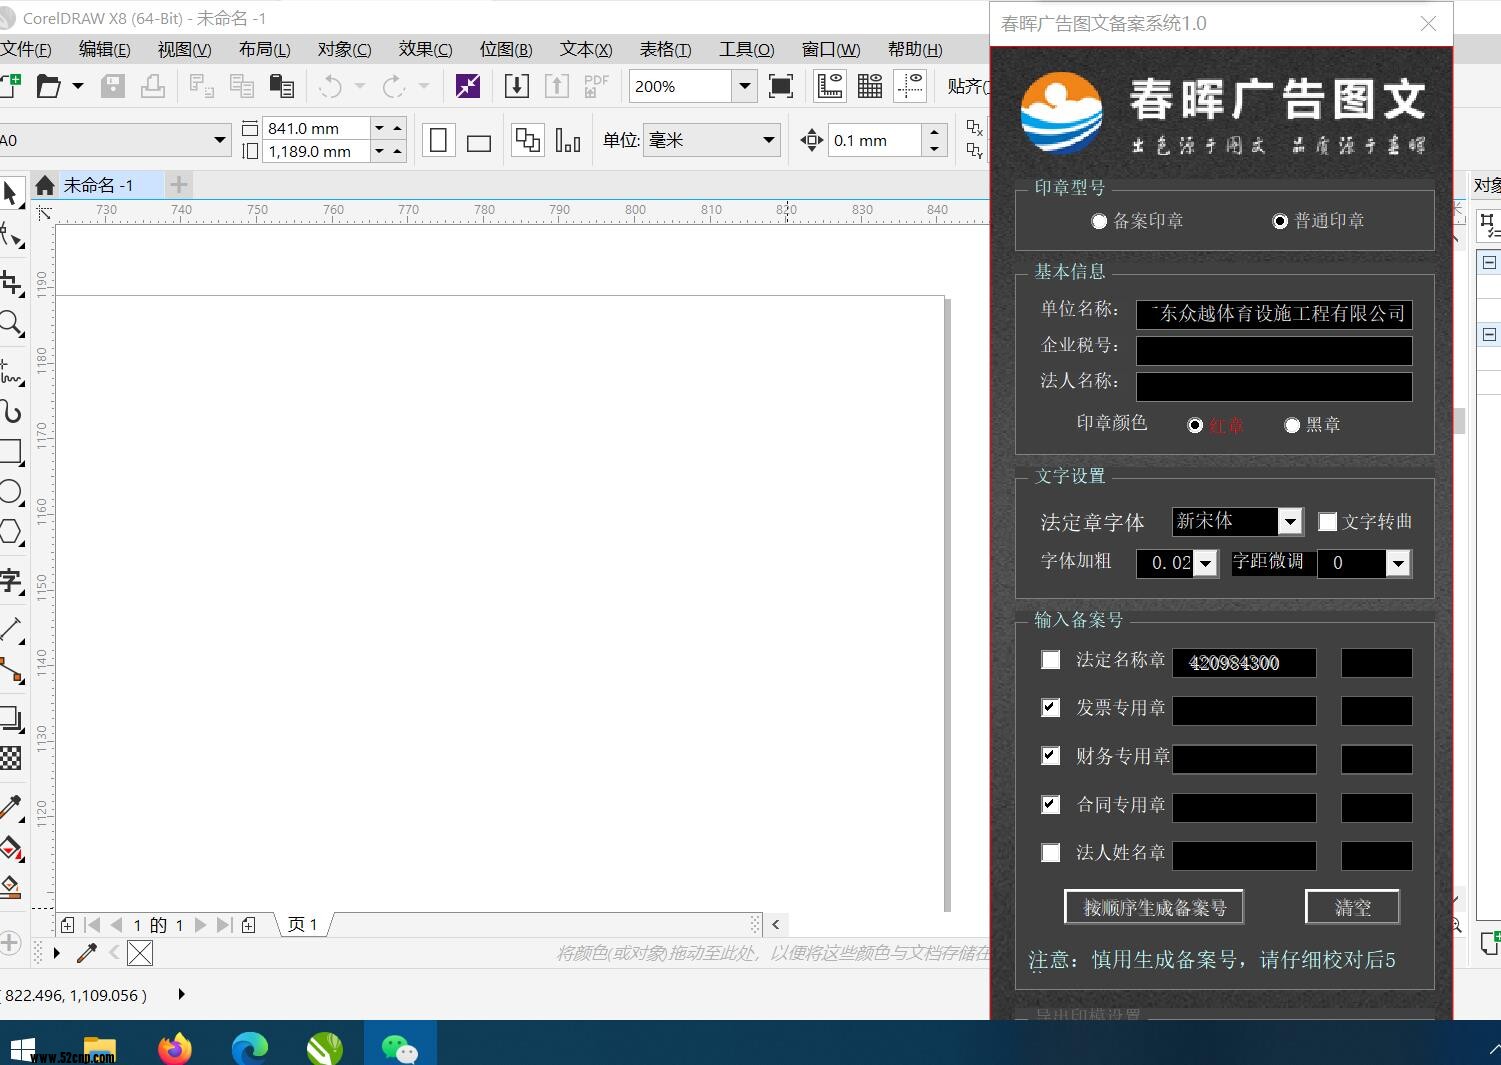Click the Export icon with up arrow
Viewport: 1501px width, 1065px height.
[x=556, y=87]
